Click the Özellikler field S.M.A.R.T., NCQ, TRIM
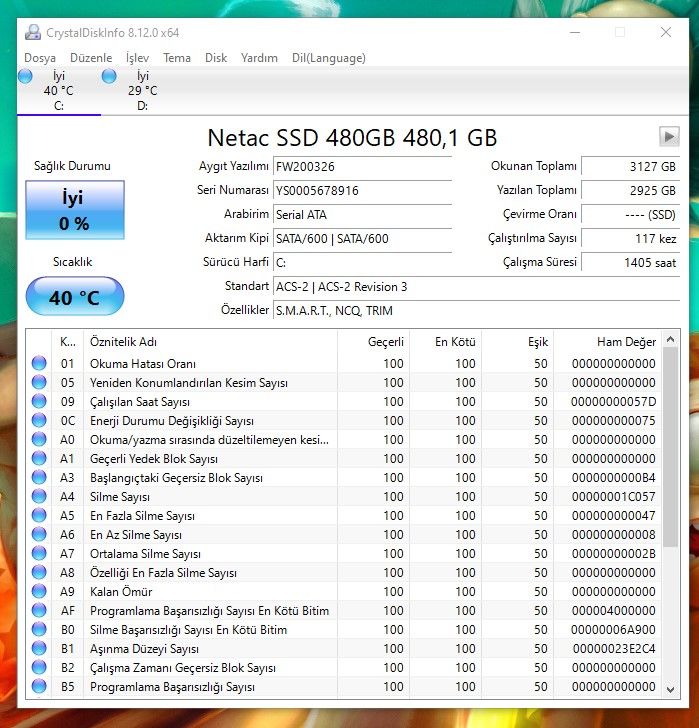The image size is (699, 728). tap(476, 310)
